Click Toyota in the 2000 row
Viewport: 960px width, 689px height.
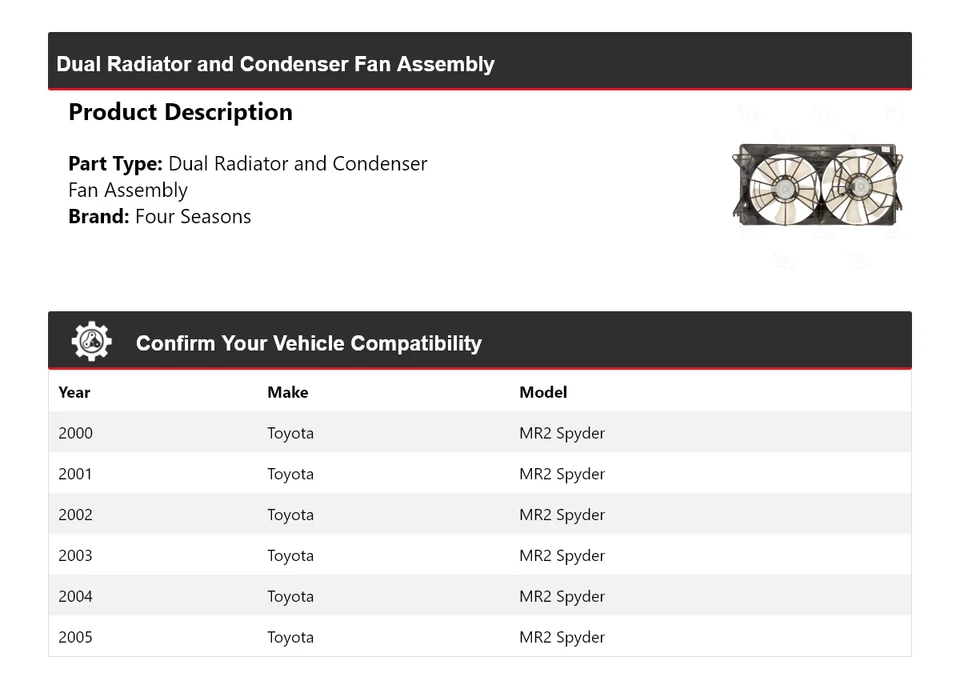(290, 433)
